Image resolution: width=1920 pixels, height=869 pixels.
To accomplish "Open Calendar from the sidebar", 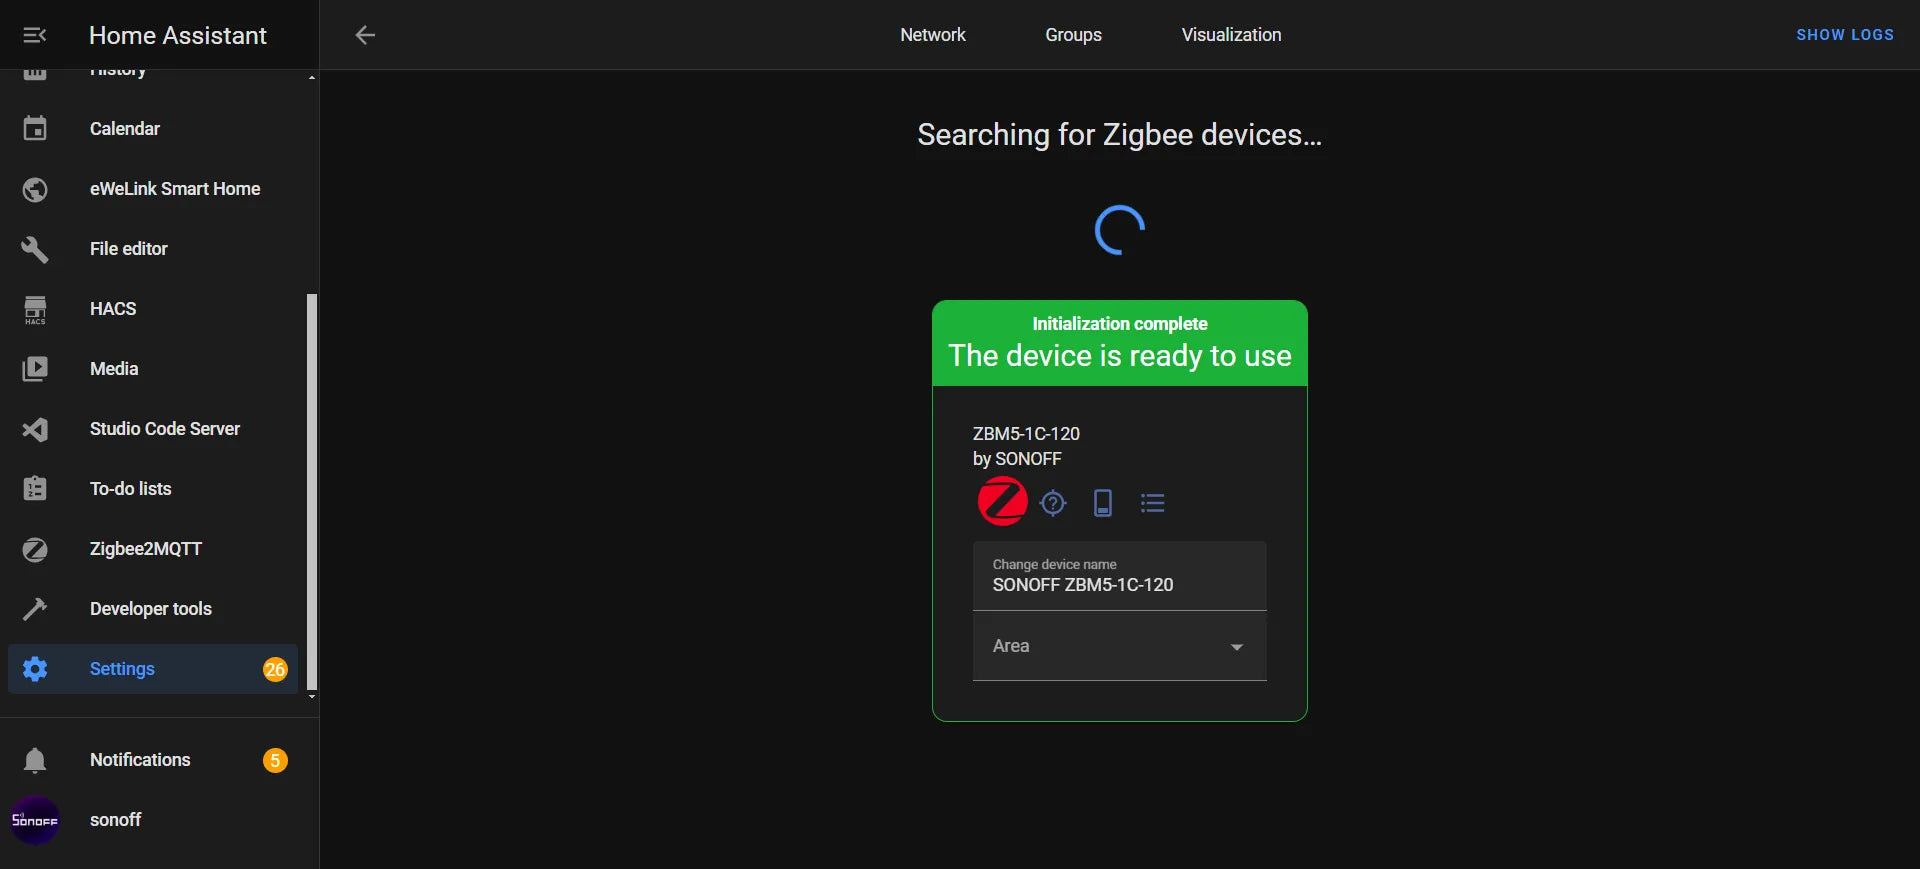I will 153,129.
